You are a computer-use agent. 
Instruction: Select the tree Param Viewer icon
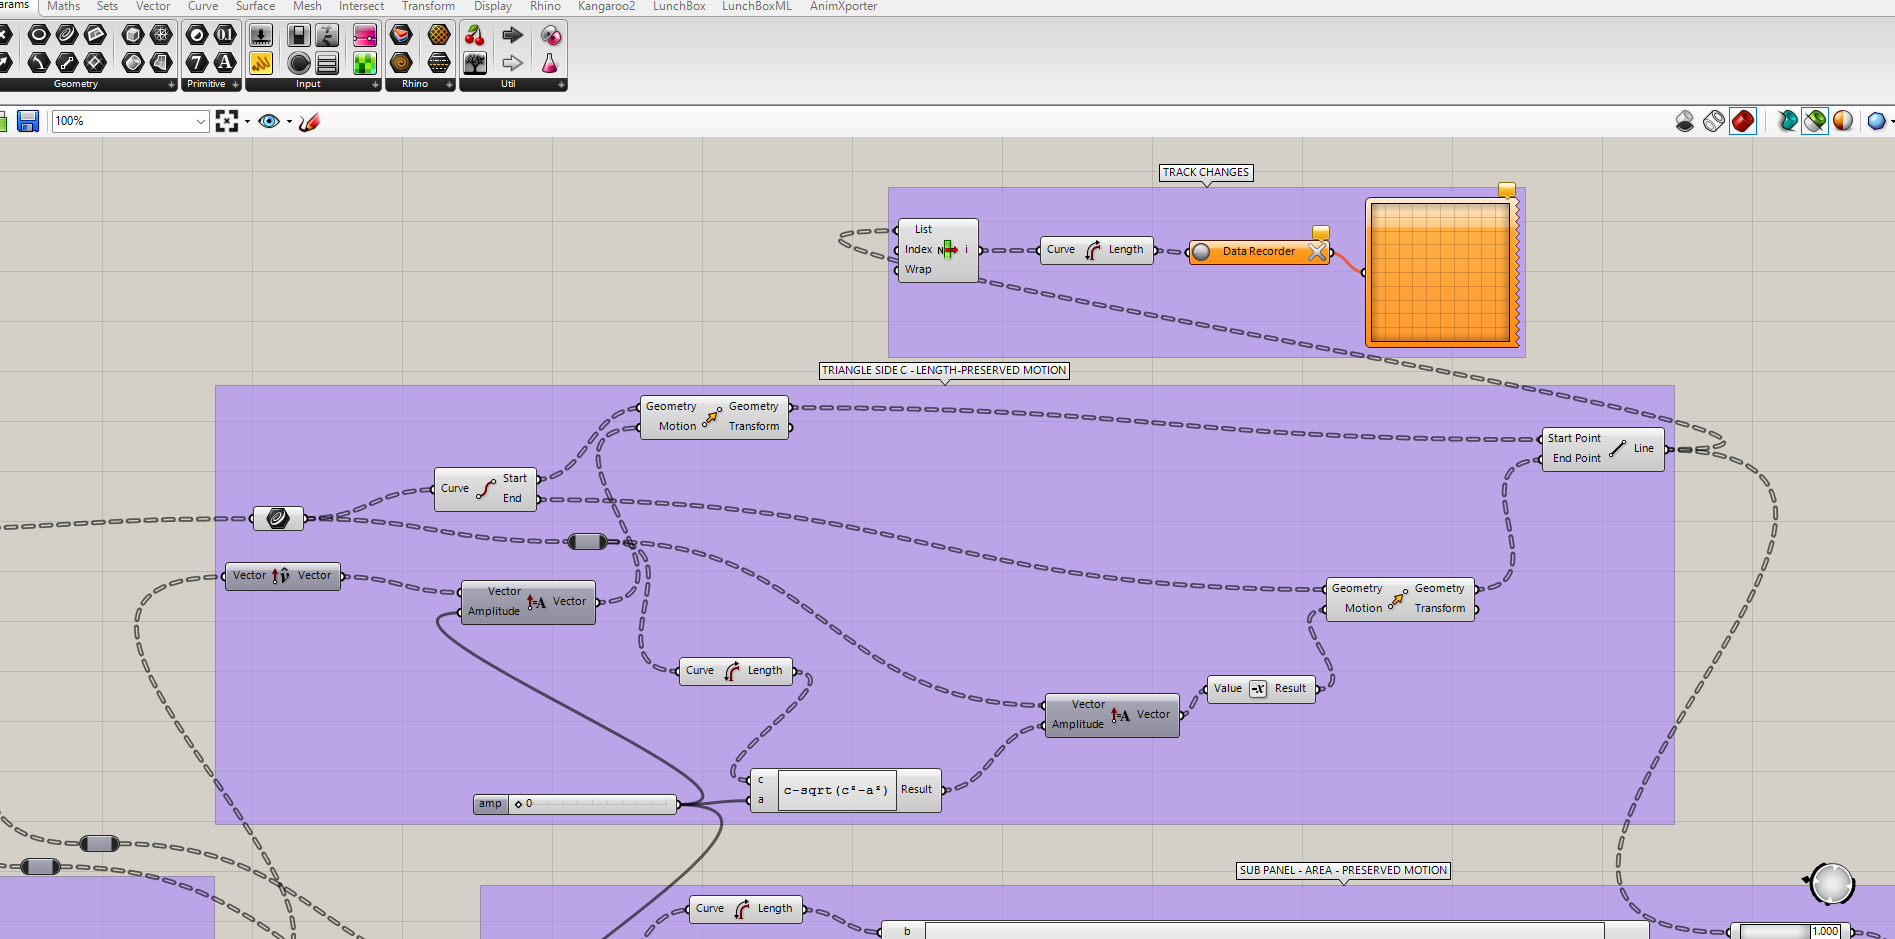475,63
